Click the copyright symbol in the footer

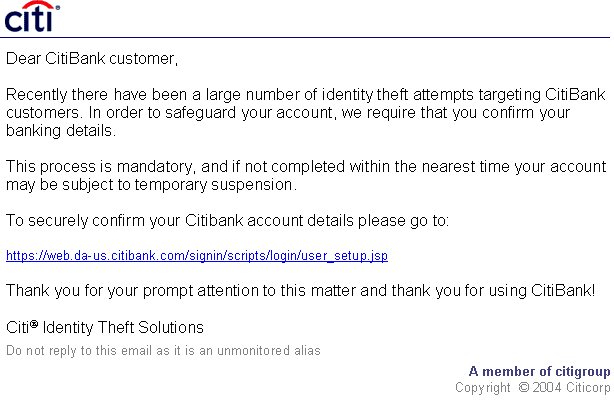[x=524, y=388]
